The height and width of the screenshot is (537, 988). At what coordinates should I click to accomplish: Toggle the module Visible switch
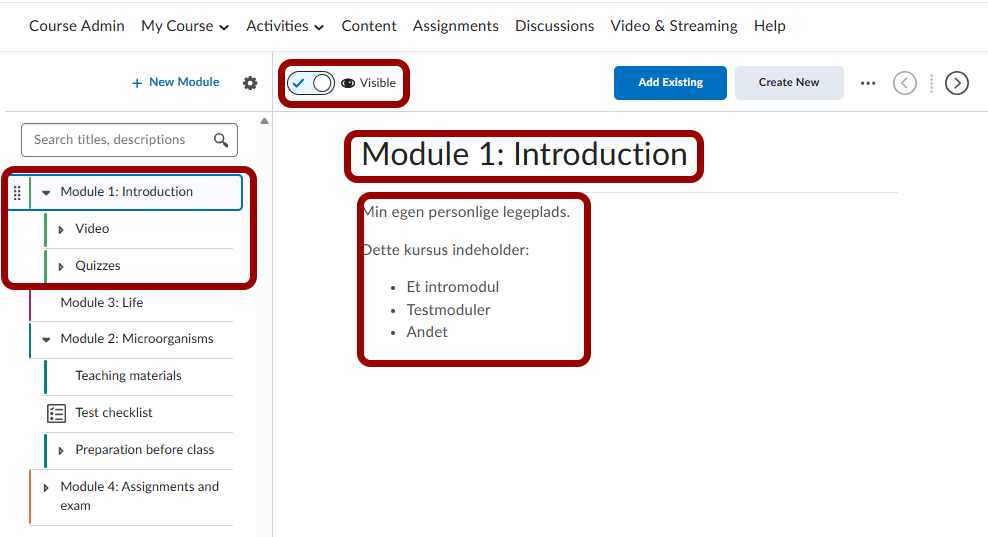pyautogui.click(x=310, y=83)
